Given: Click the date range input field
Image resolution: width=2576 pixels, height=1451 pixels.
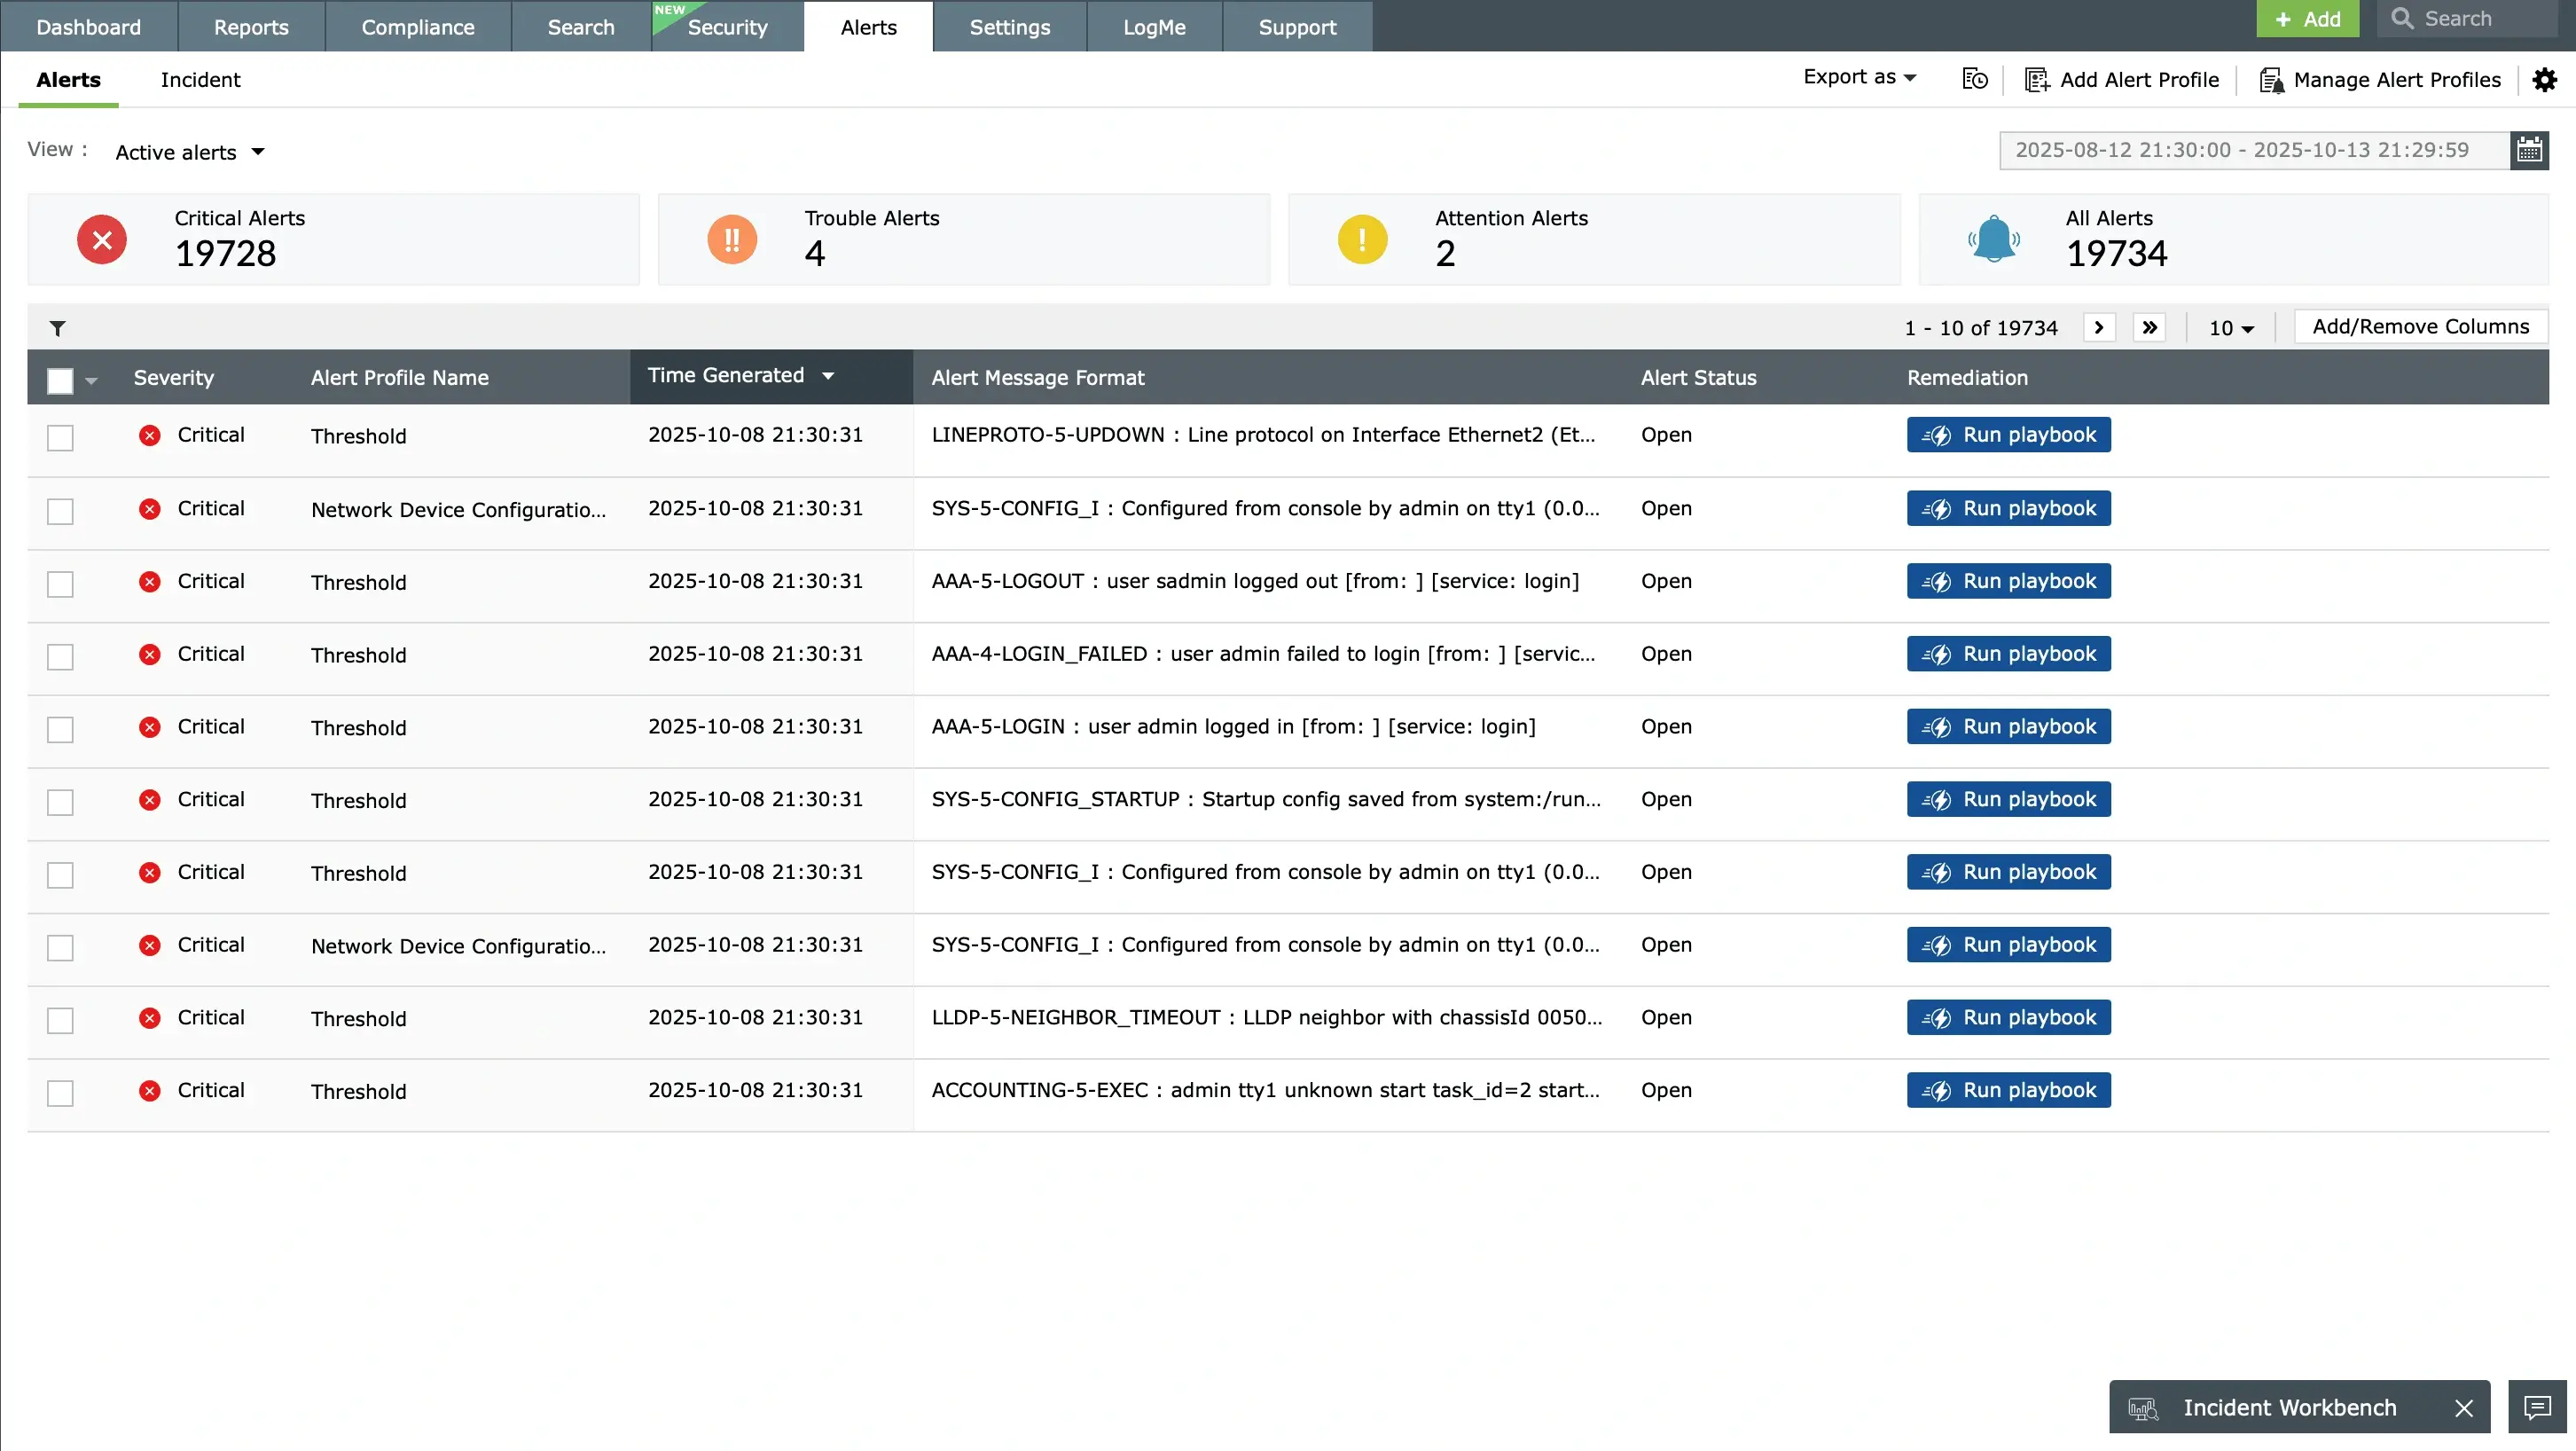Looking at the screenshot, I should (x=2254, y=150).
